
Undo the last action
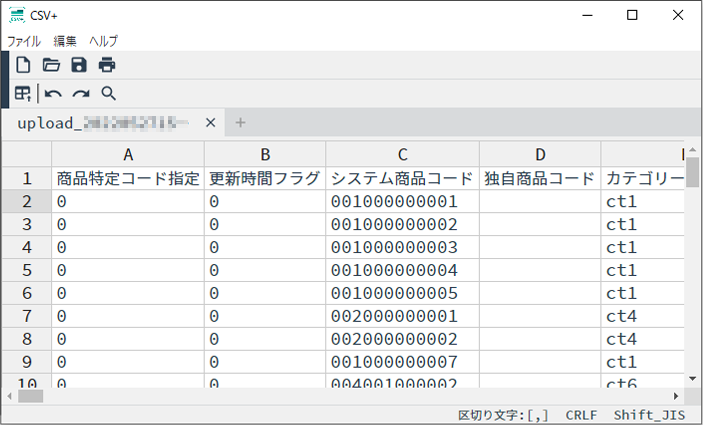tap(53, 94)
